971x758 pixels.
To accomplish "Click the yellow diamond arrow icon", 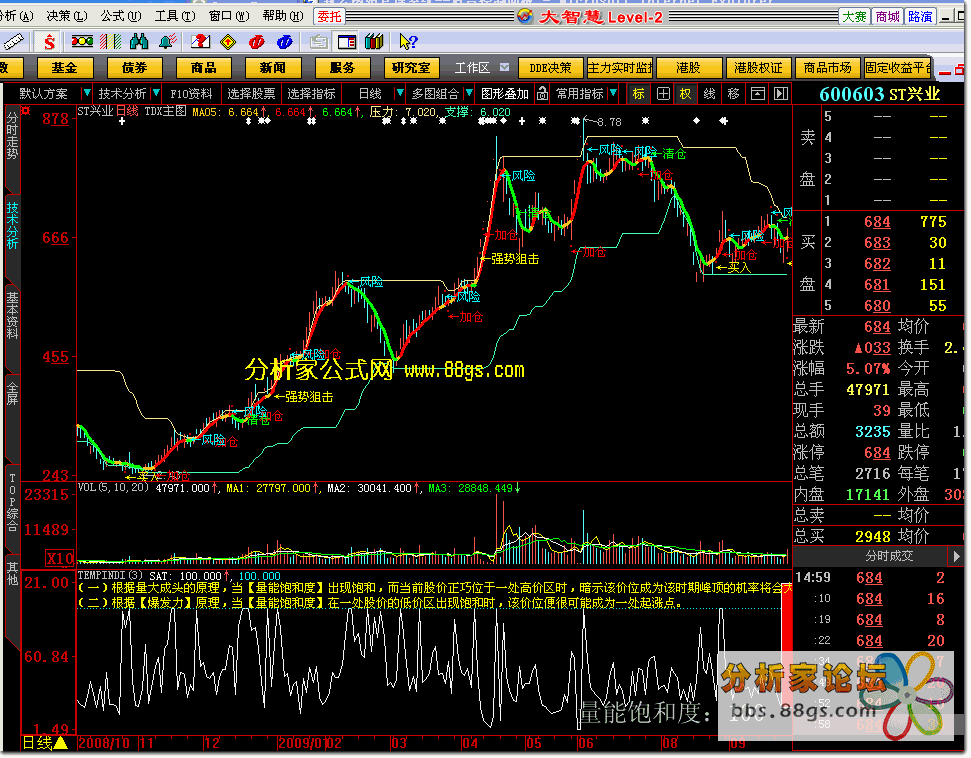I will pos(228,41).
